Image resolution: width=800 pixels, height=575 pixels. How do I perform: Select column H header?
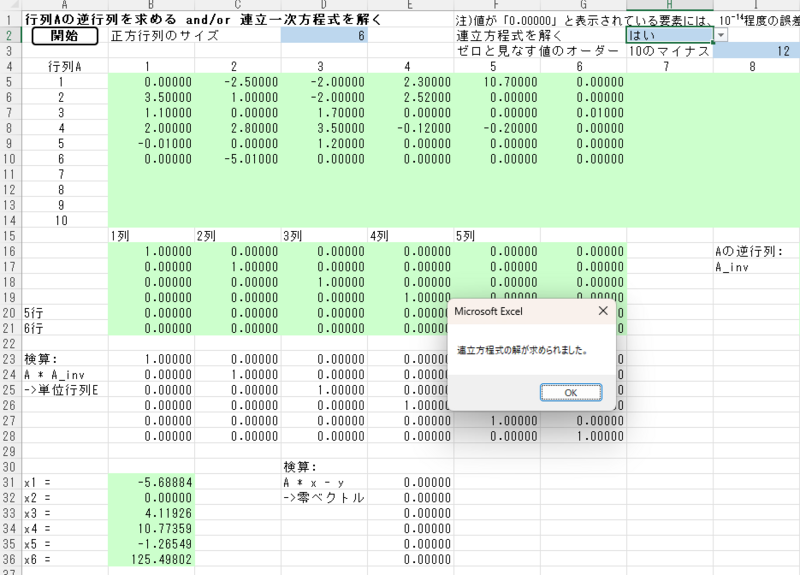point(669,5)
